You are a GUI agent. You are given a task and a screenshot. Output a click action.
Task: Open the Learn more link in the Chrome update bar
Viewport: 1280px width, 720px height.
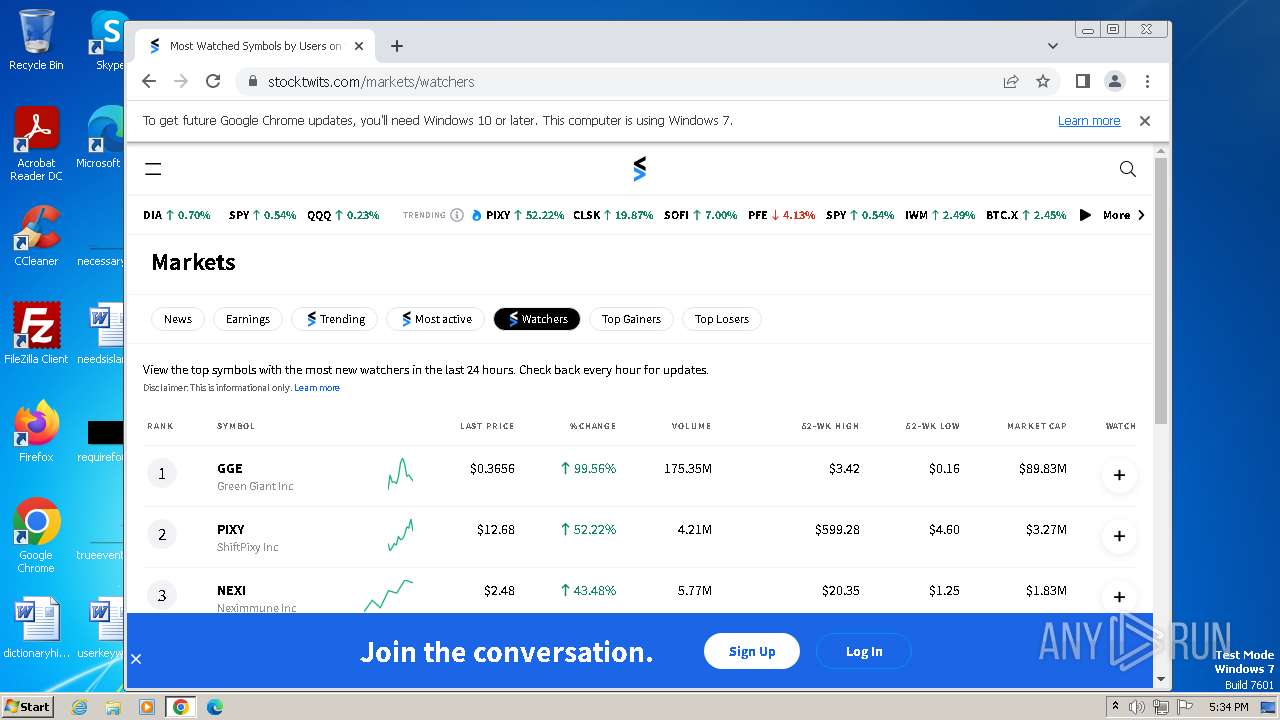pos(1089,121)
